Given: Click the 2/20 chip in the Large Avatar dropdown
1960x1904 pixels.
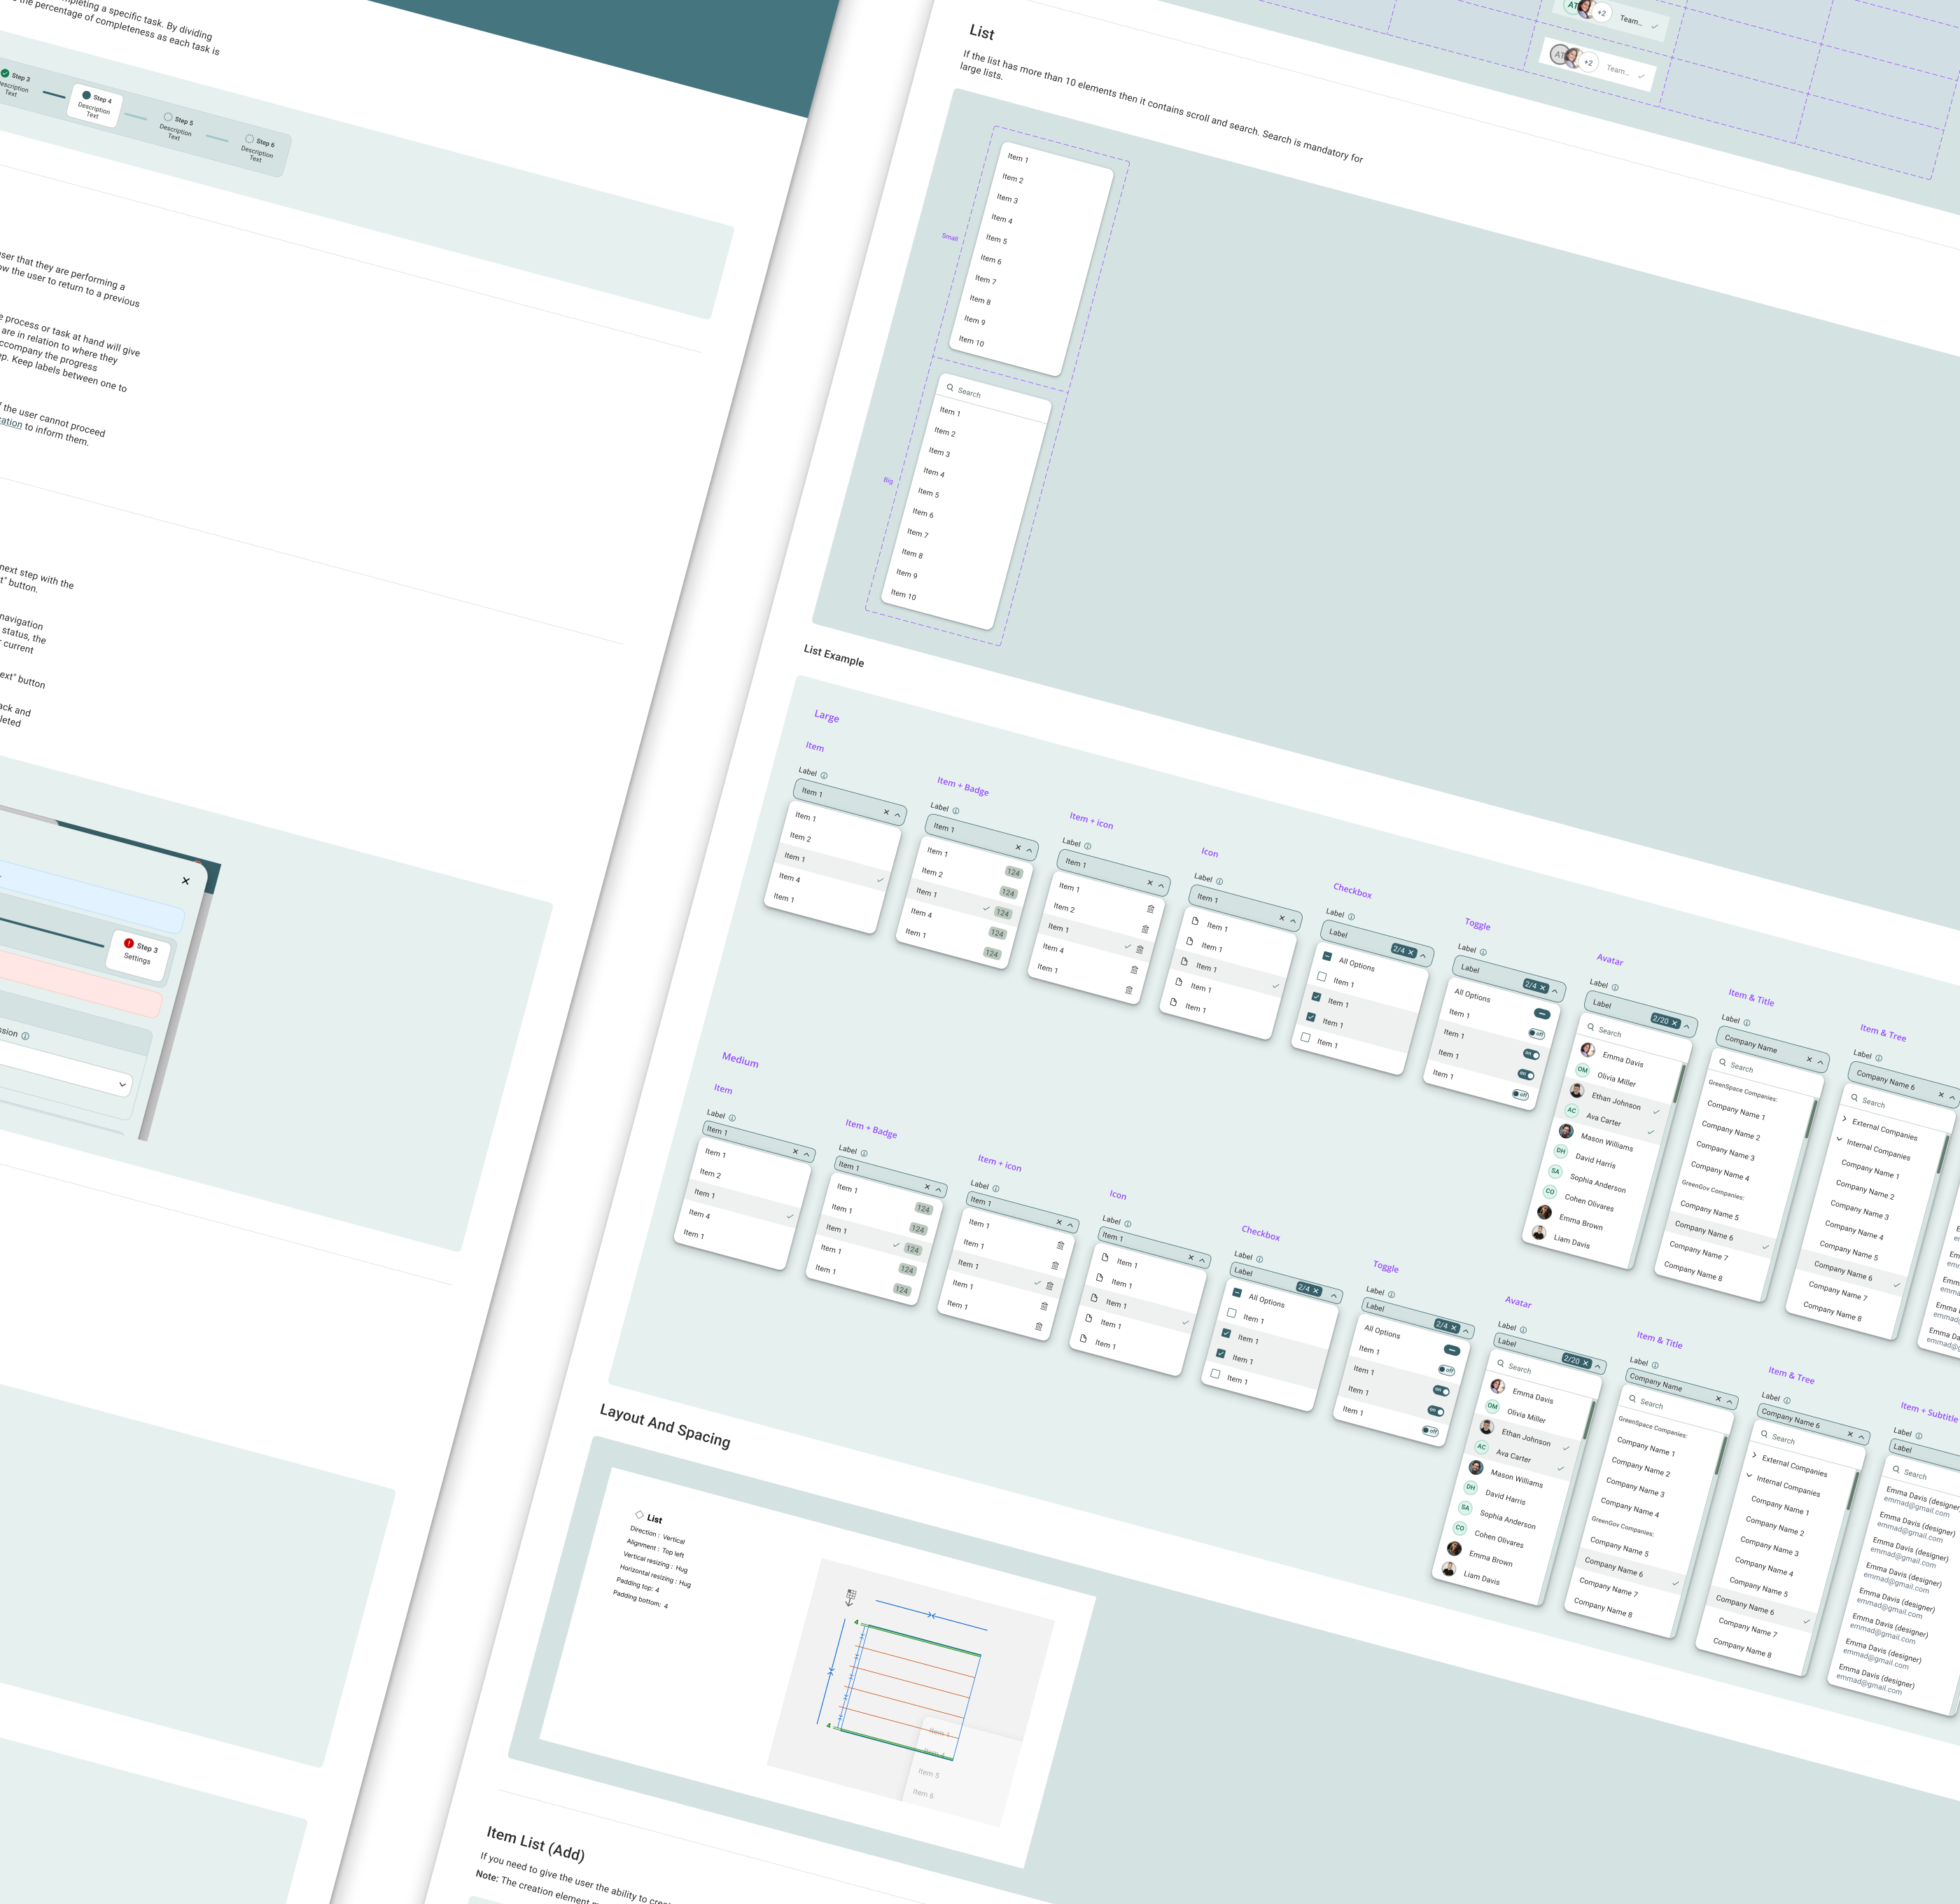Looking at the screenshot, I should click(1666, 1021).
